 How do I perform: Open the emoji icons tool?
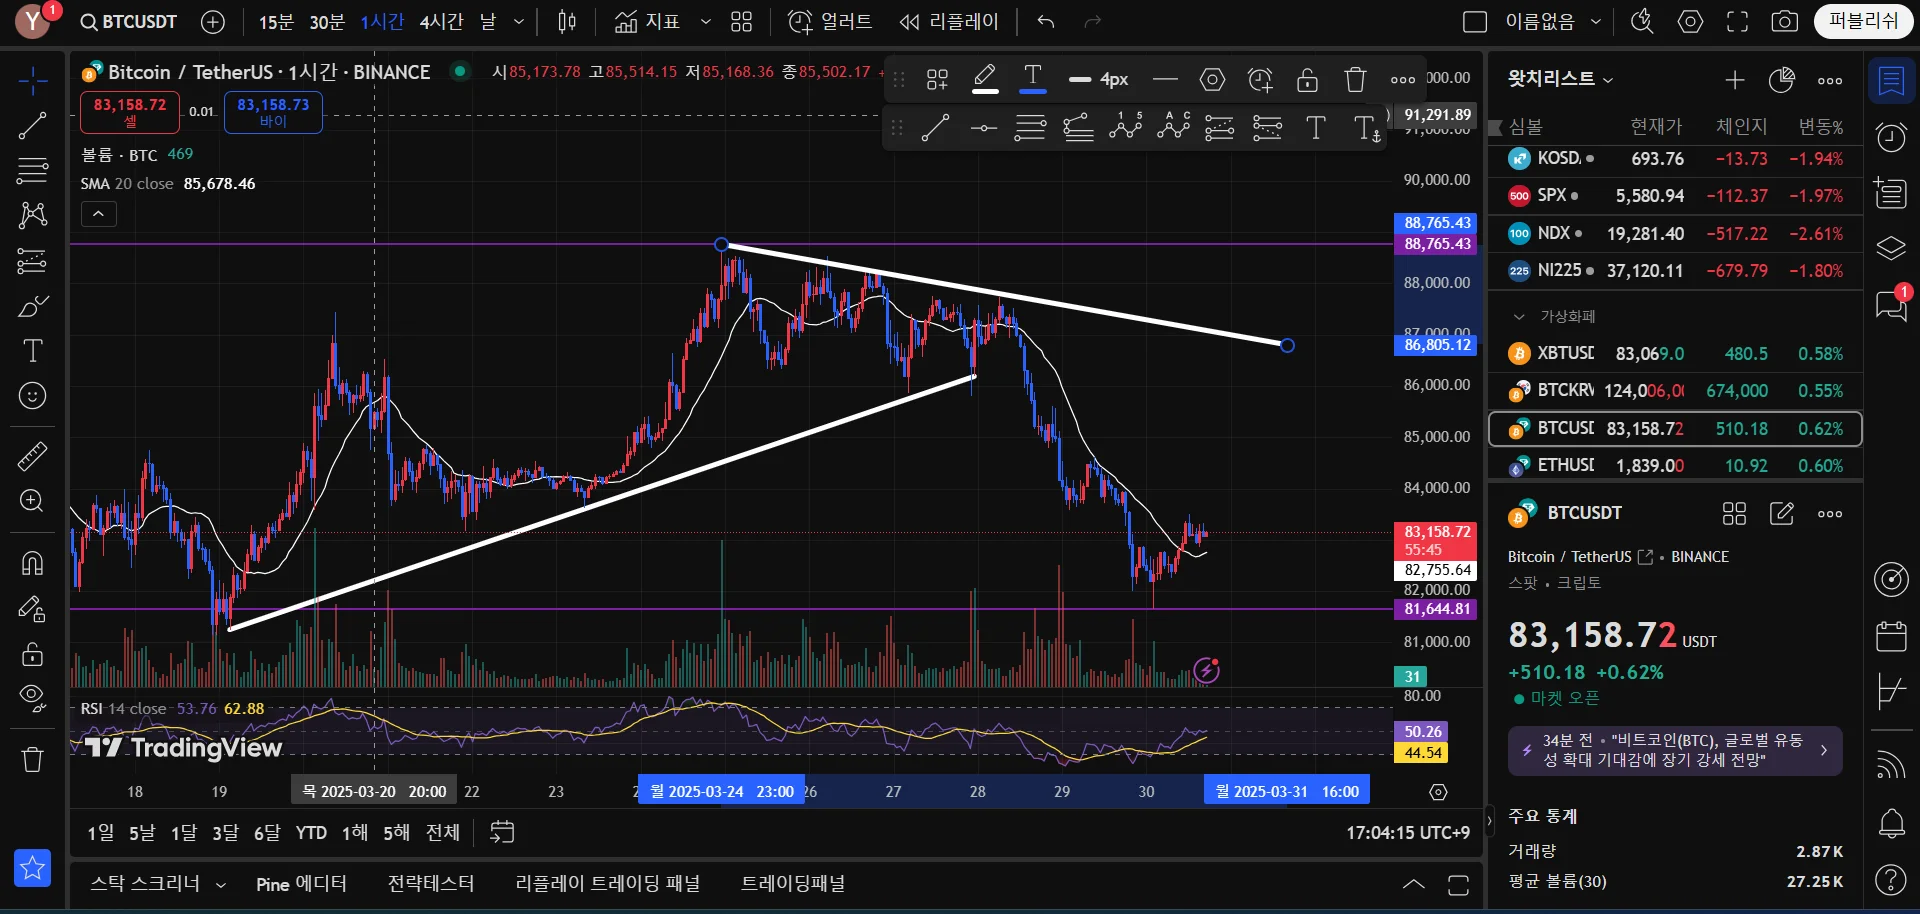point(32,396)
